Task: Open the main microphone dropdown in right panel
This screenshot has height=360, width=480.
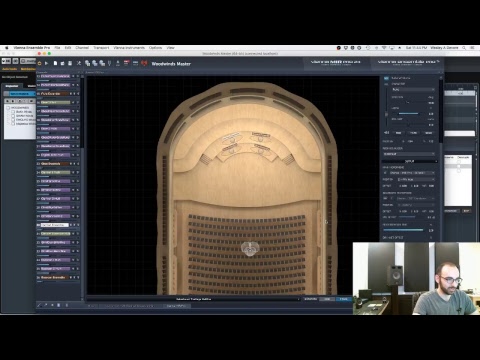Action: click(412, 173)
